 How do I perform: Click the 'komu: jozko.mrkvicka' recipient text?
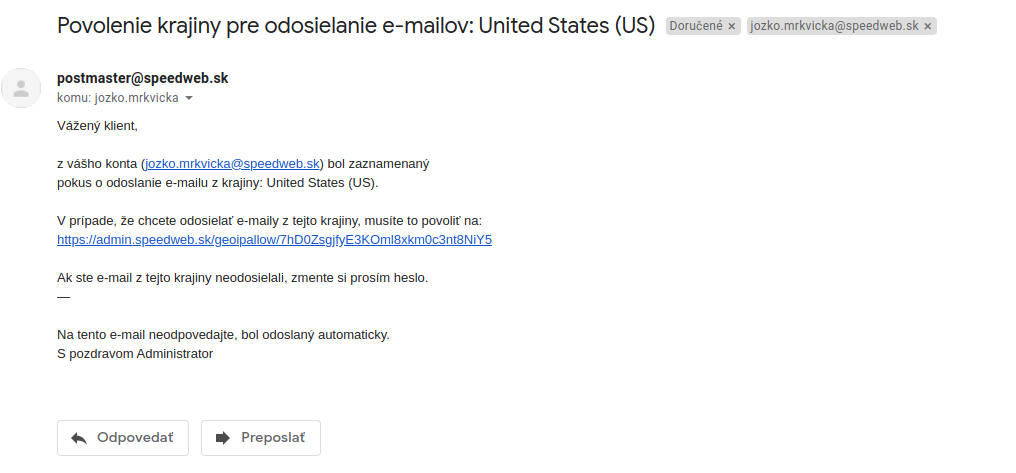click(x=118, y=98)
